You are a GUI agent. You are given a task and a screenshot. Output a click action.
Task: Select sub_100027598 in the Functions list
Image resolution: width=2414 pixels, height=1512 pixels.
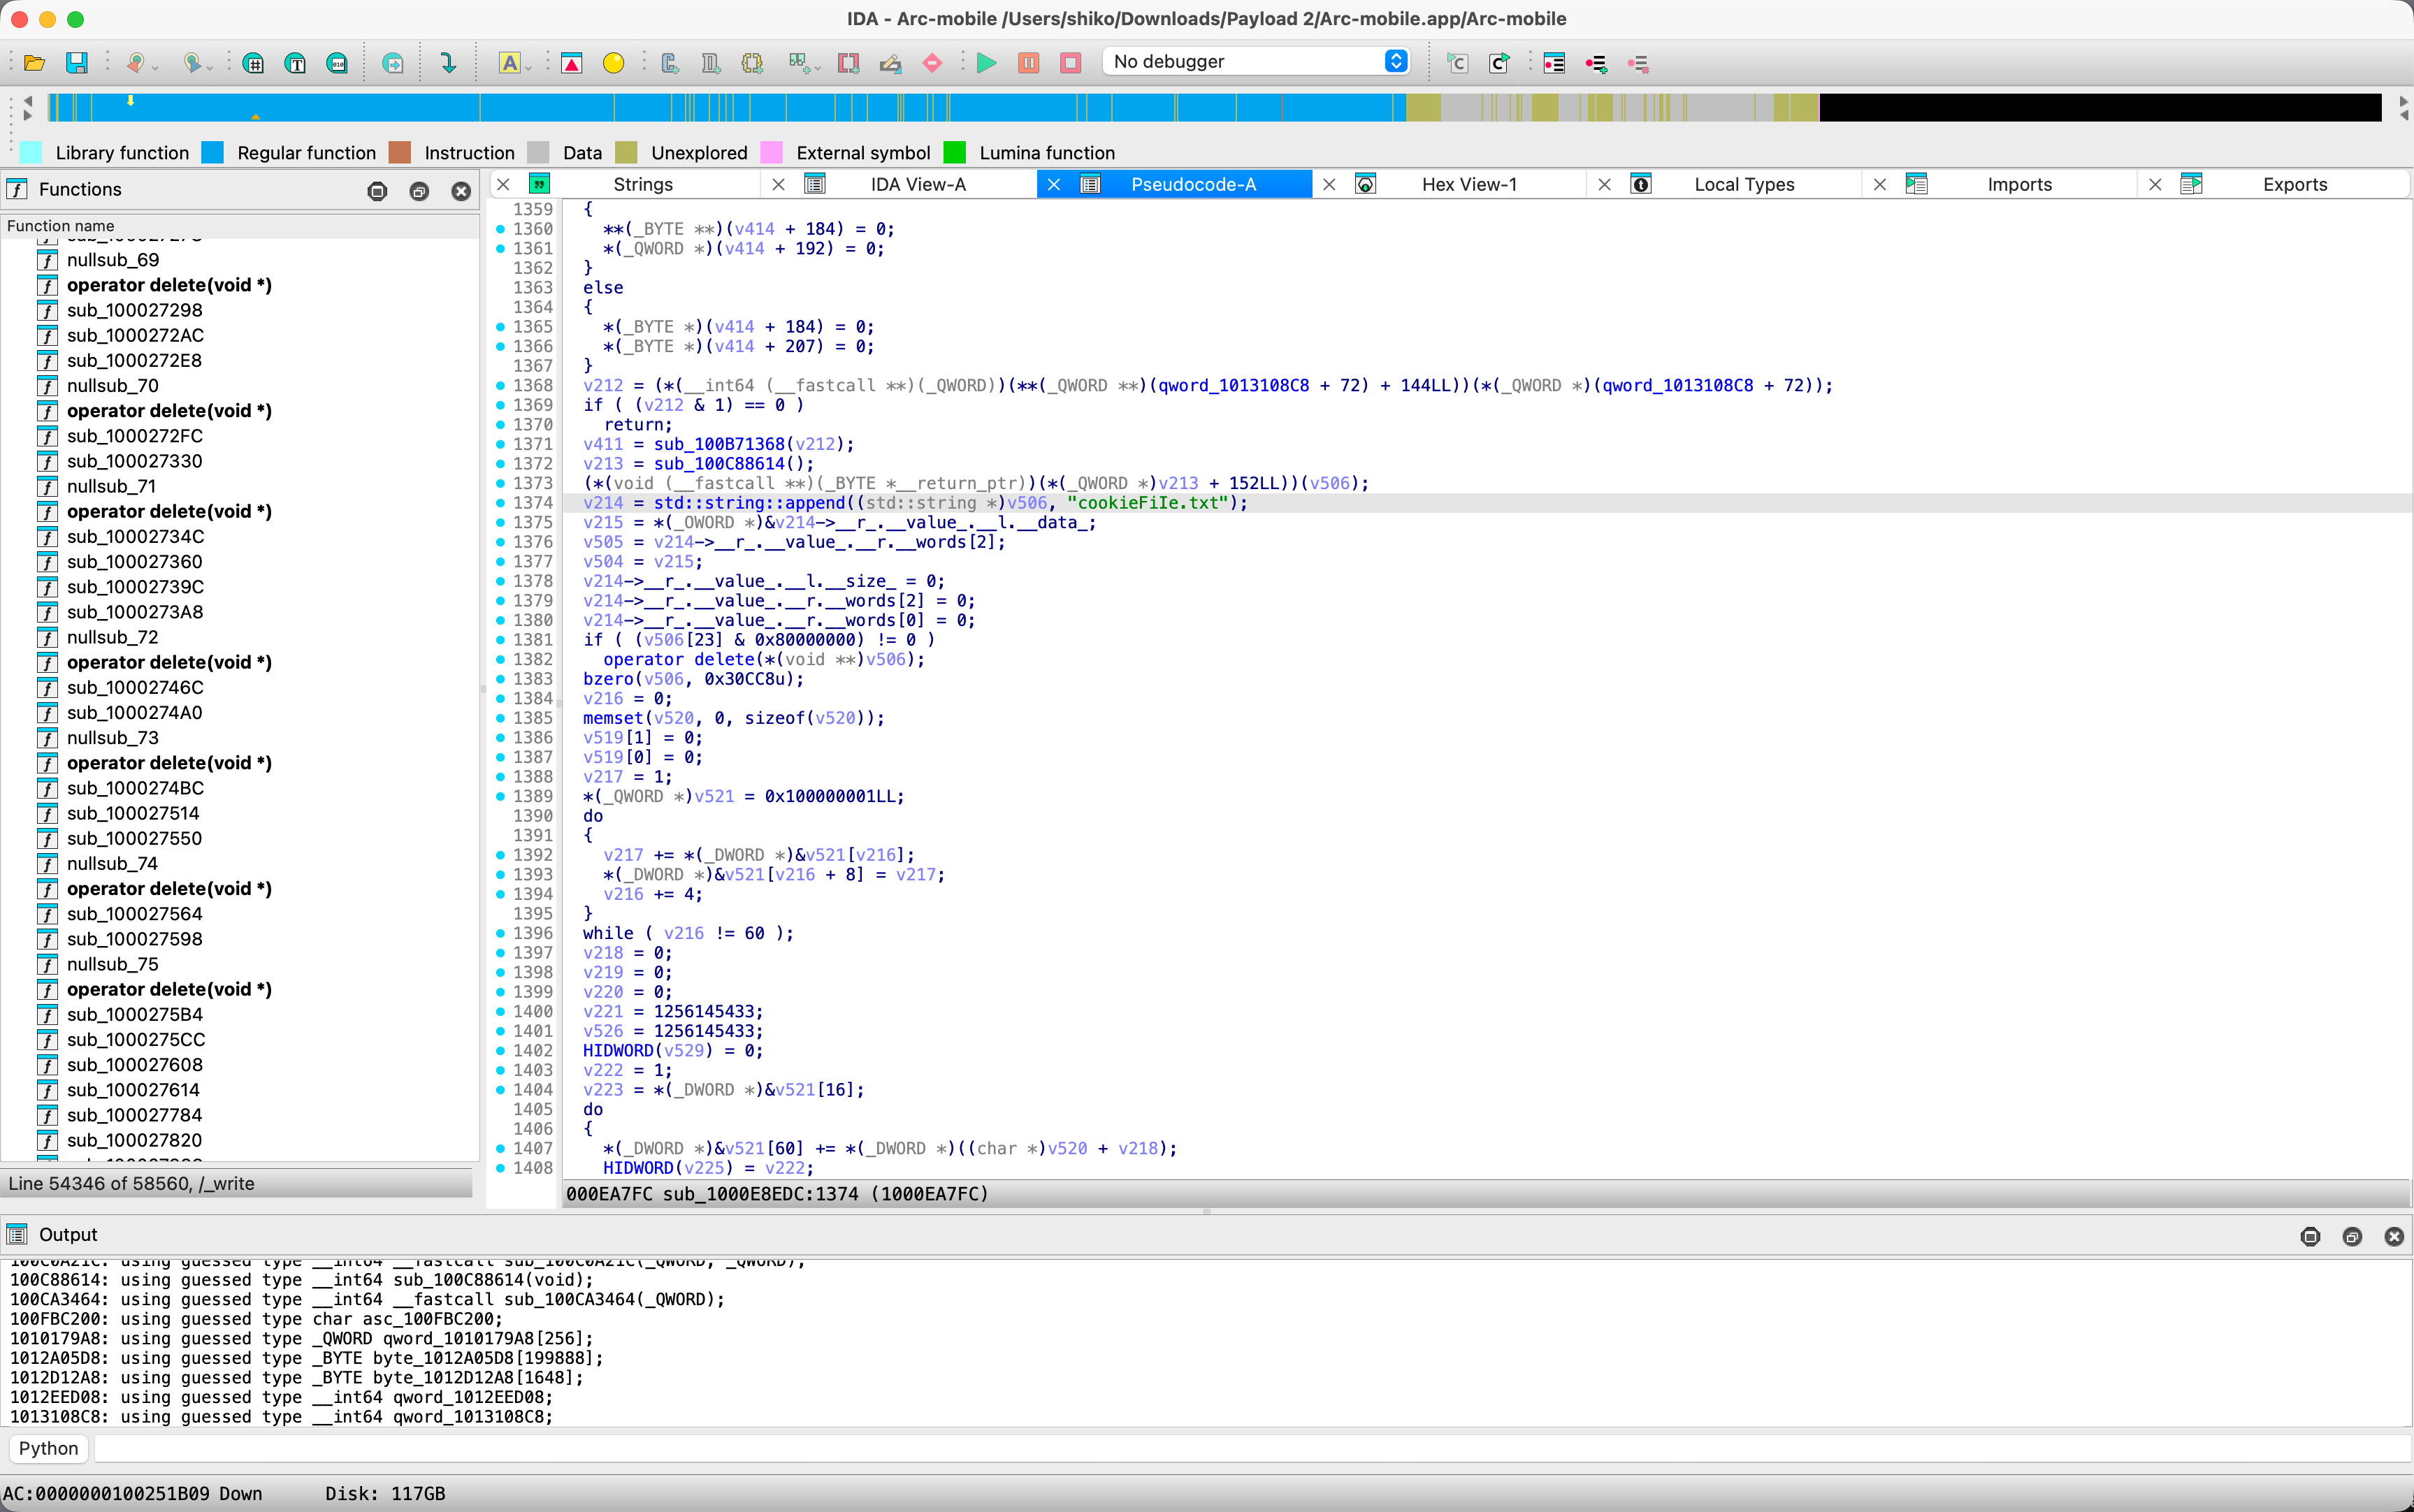point(134,939)
